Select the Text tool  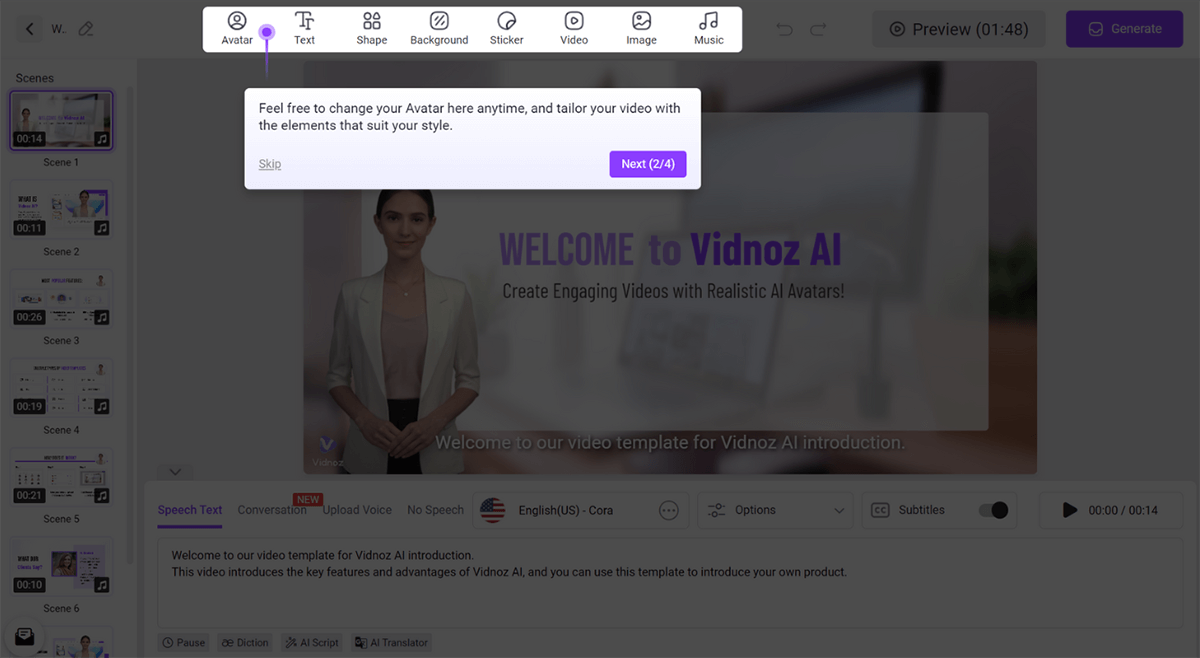[x=304, y=29]
